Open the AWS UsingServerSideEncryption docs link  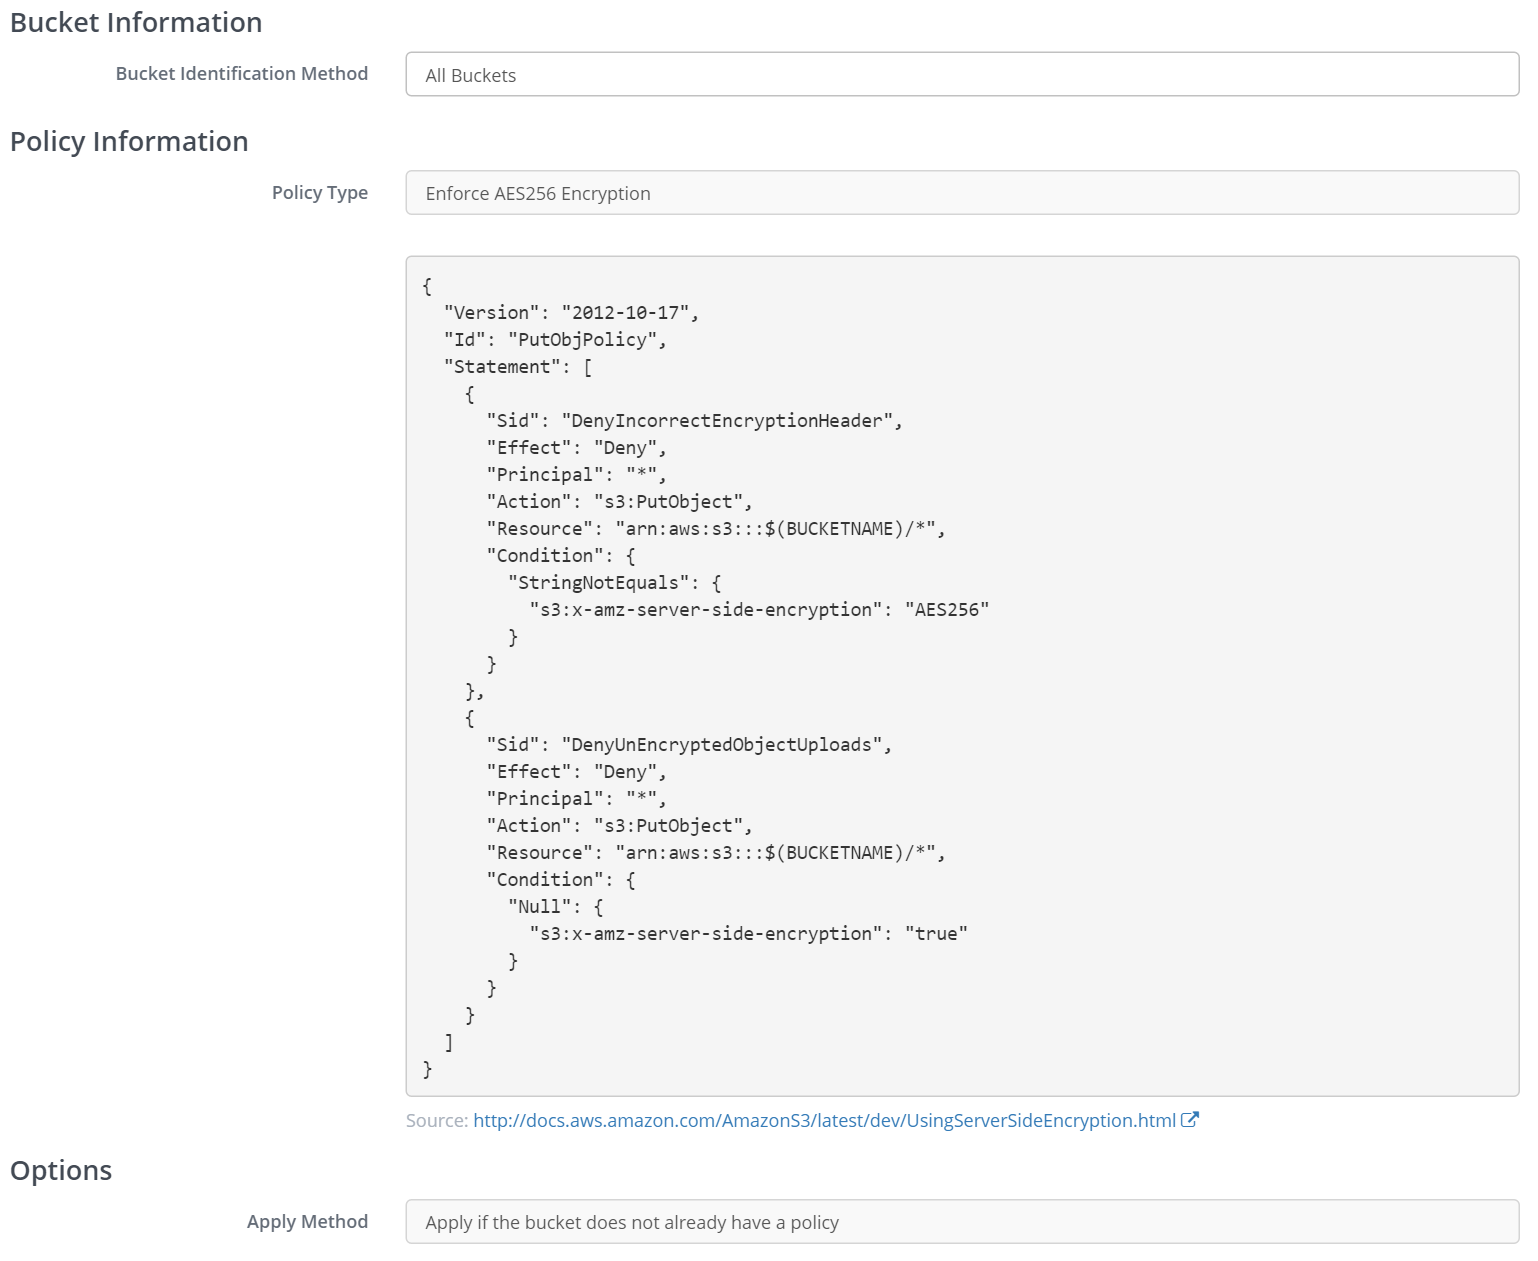coord(824,1121)
